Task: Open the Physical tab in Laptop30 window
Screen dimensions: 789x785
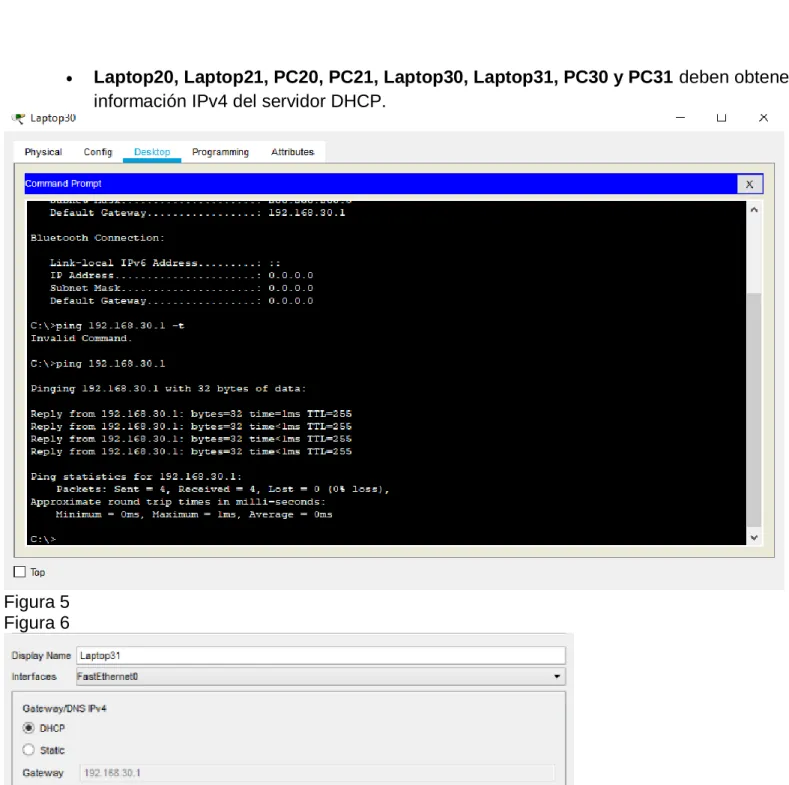Action: (43, 152)
